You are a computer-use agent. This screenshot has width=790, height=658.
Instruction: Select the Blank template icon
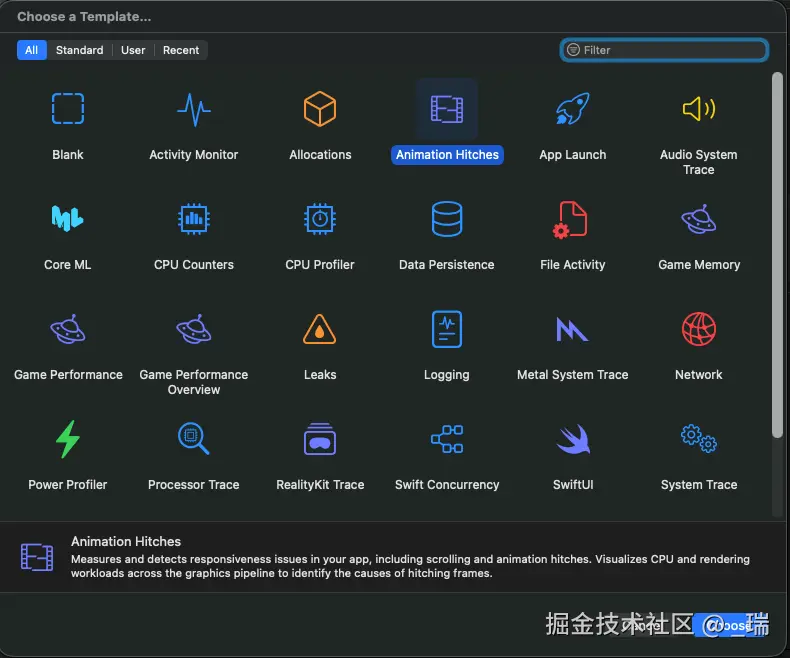point(68,108)
